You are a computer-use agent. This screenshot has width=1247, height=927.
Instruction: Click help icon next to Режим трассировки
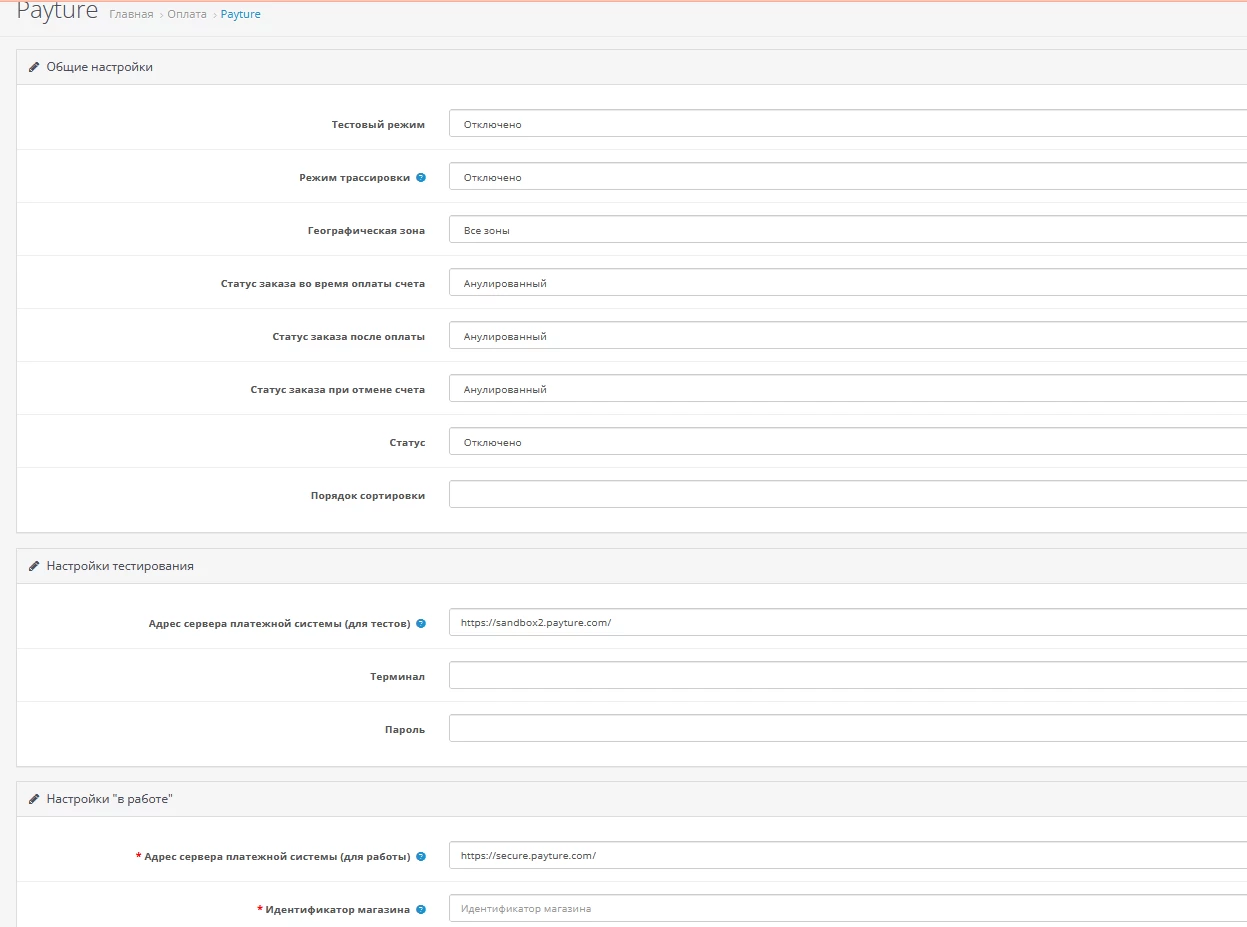(421, 177)
